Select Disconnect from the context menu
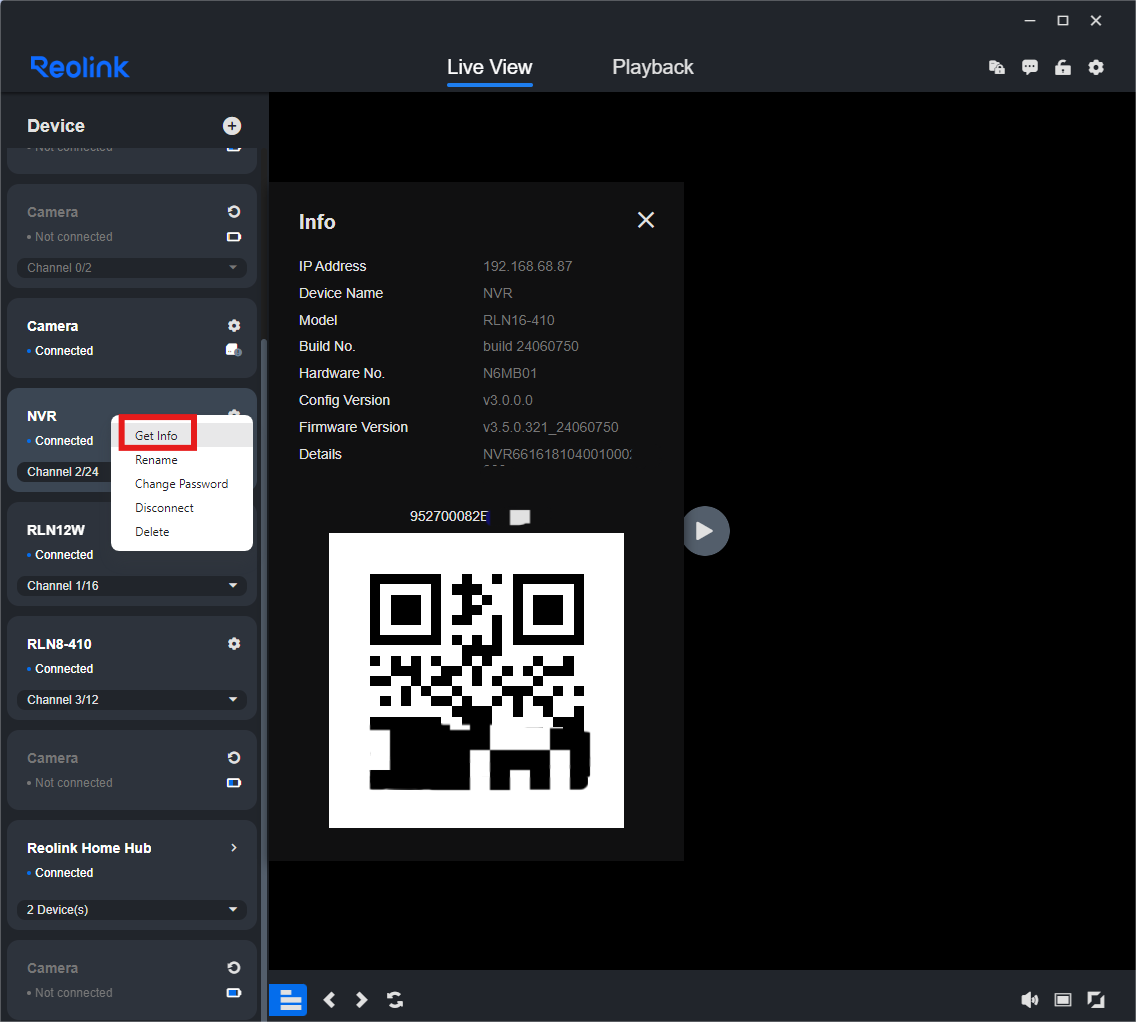This screenshot has width=1136, height=1022. click(x=183, y=508)
